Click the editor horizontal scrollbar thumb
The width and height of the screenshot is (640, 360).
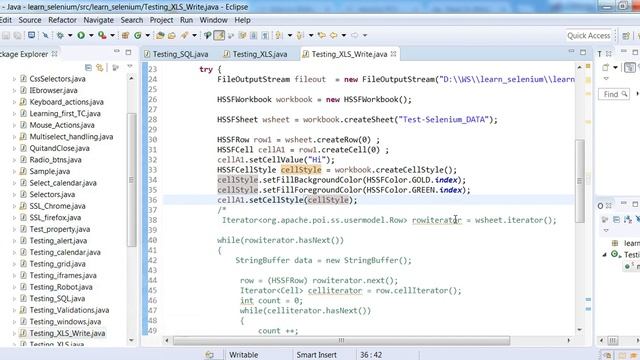[342, 340]
